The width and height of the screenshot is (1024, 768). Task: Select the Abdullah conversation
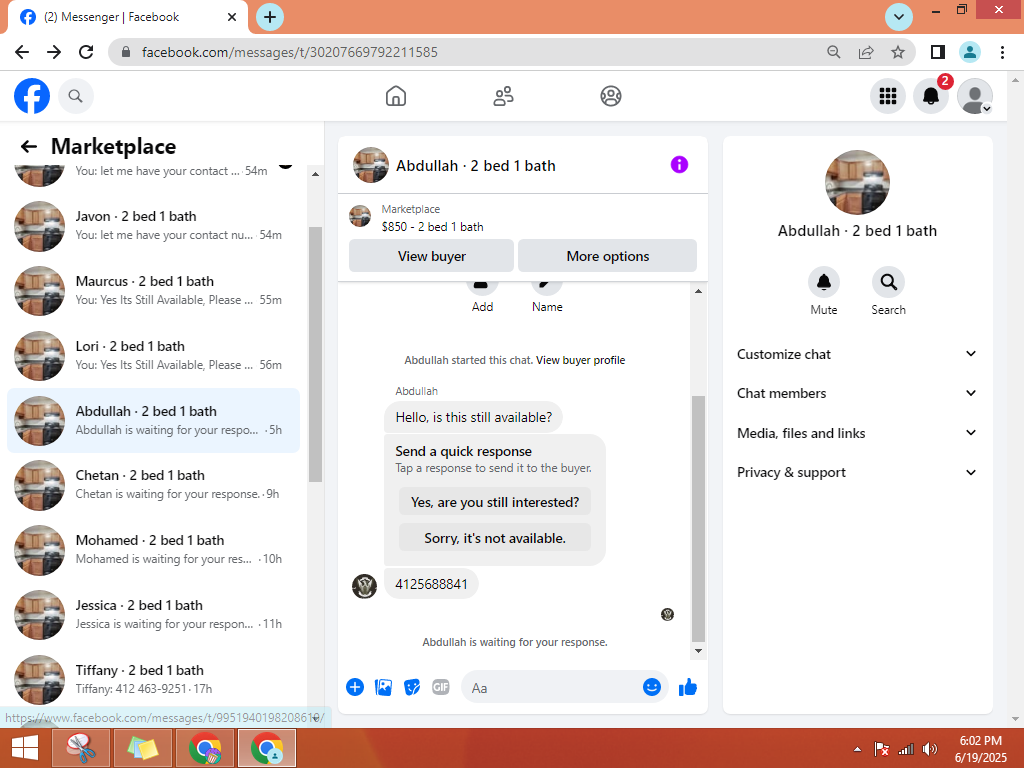coord(153,421)
